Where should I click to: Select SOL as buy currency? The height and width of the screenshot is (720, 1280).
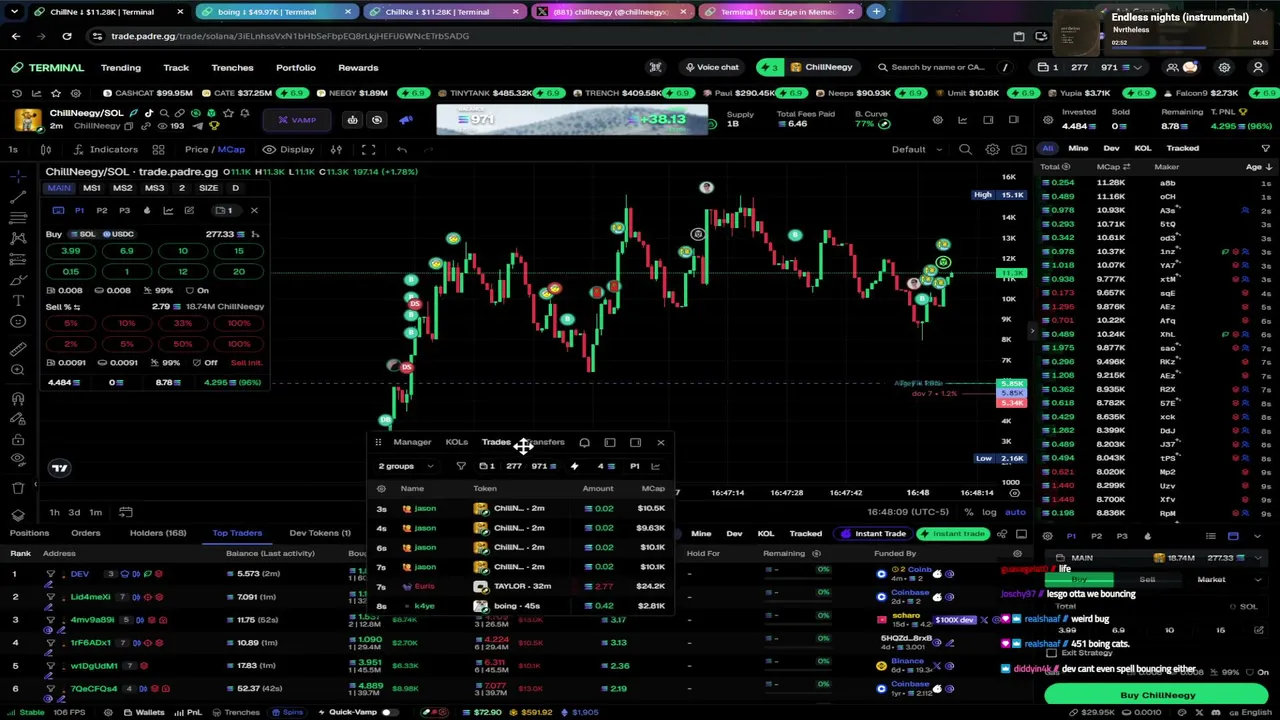click(x=82, y=234)
